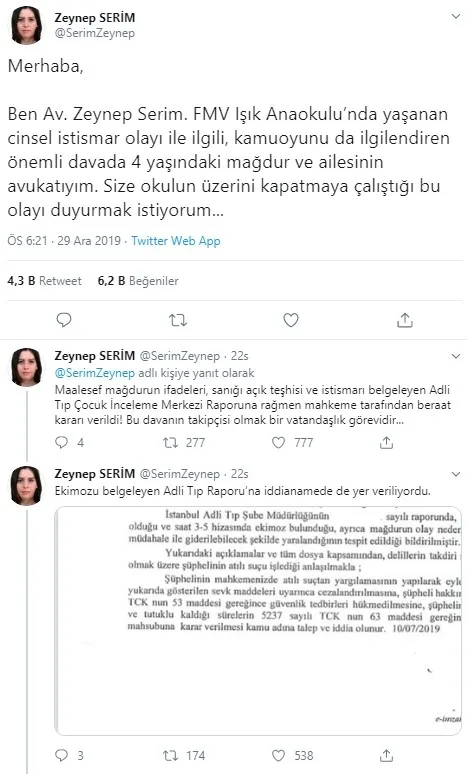Viewport: 468px width, 774px height.
Task: Share the Adli Tıp Raporu tweet
Action: tap(386, 755)
